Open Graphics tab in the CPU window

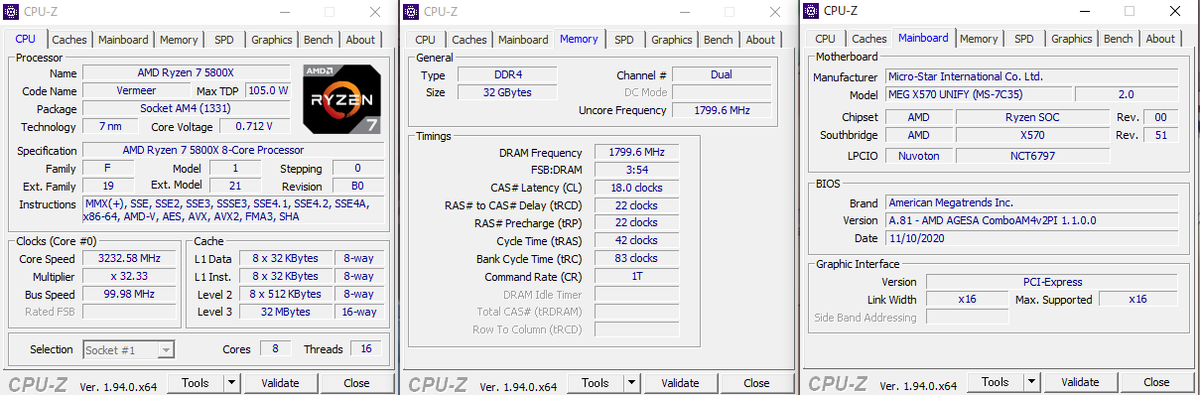point(272,40)
